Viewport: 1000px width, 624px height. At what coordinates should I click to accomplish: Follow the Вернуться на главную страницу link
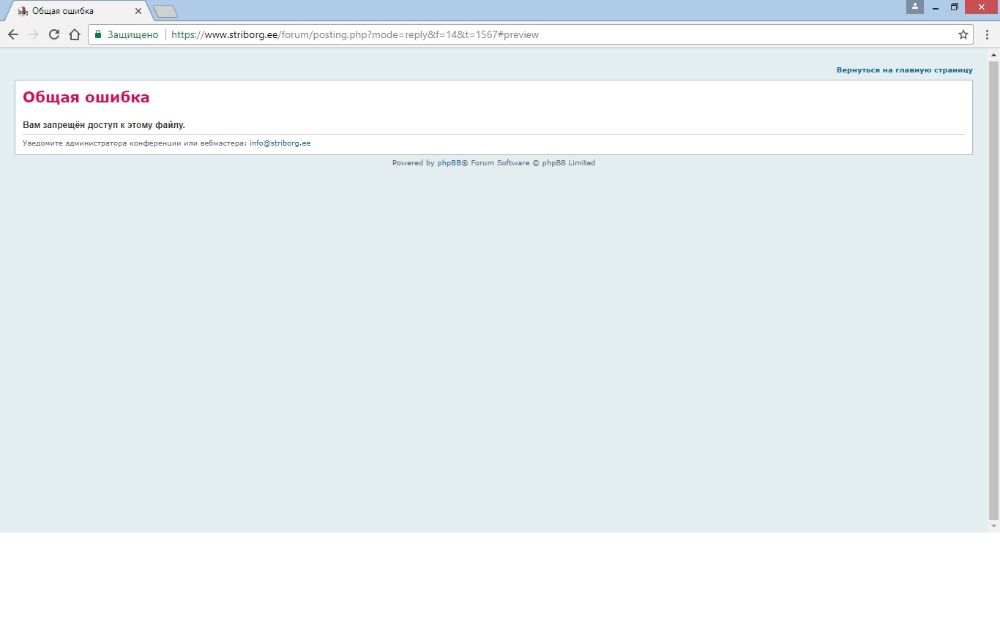click(x=904, y=70)
